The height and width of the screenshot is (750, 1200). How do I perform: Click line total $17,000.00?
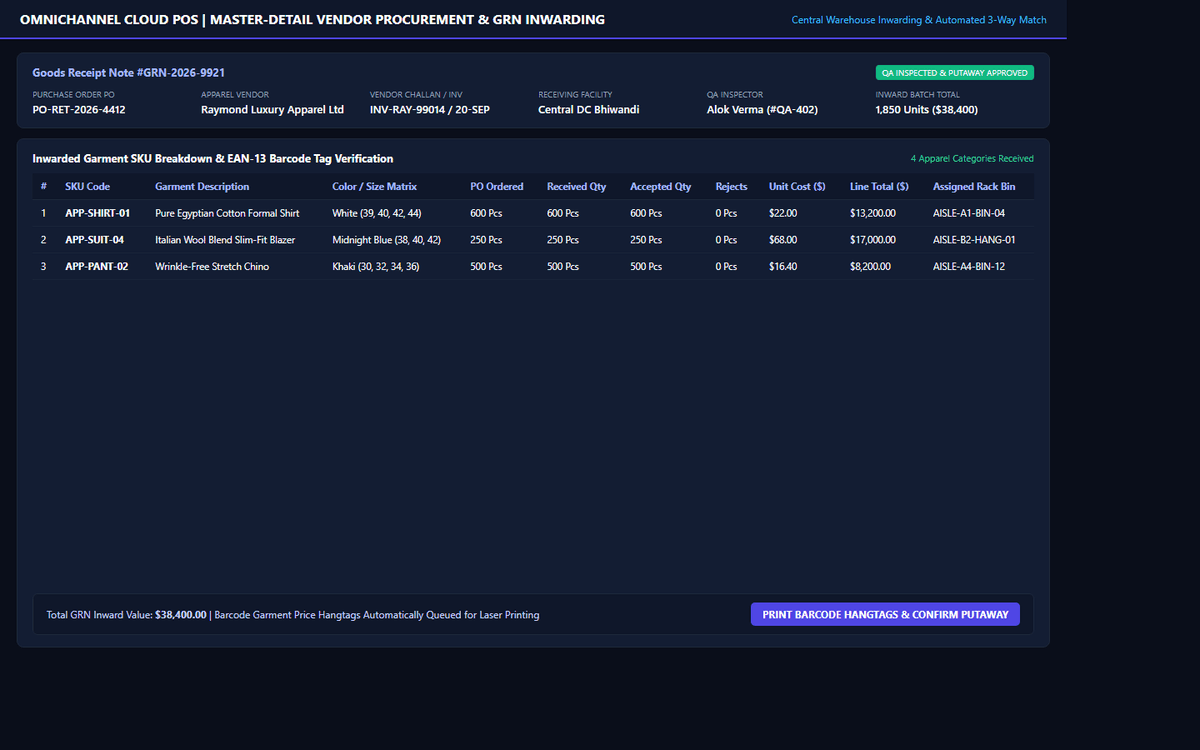pos(873,240)
